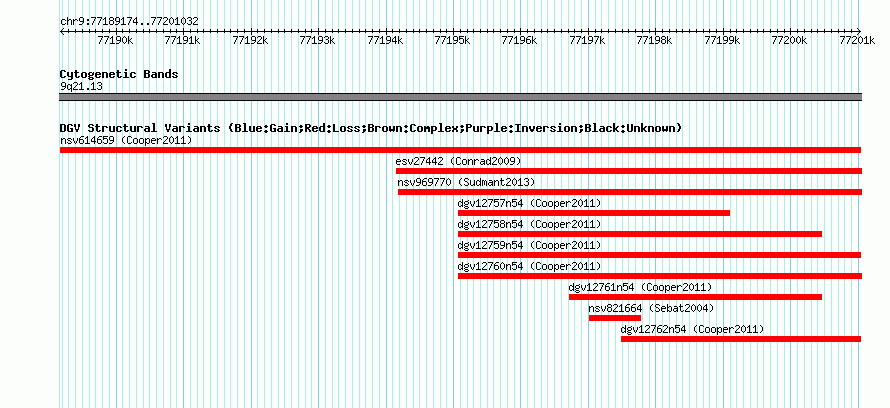Click the chr9:77189174..77201032 region label
The height and width of the screenshot is (408, 890).
coord(129,22)
